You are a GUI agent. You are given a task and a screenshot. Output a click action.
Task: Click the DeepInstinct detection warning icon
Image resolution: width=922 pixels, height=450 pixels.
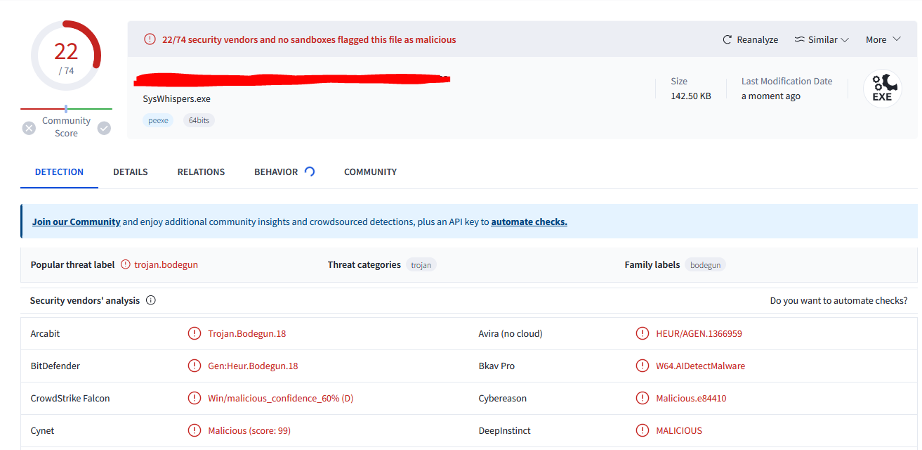coord(642,431)
